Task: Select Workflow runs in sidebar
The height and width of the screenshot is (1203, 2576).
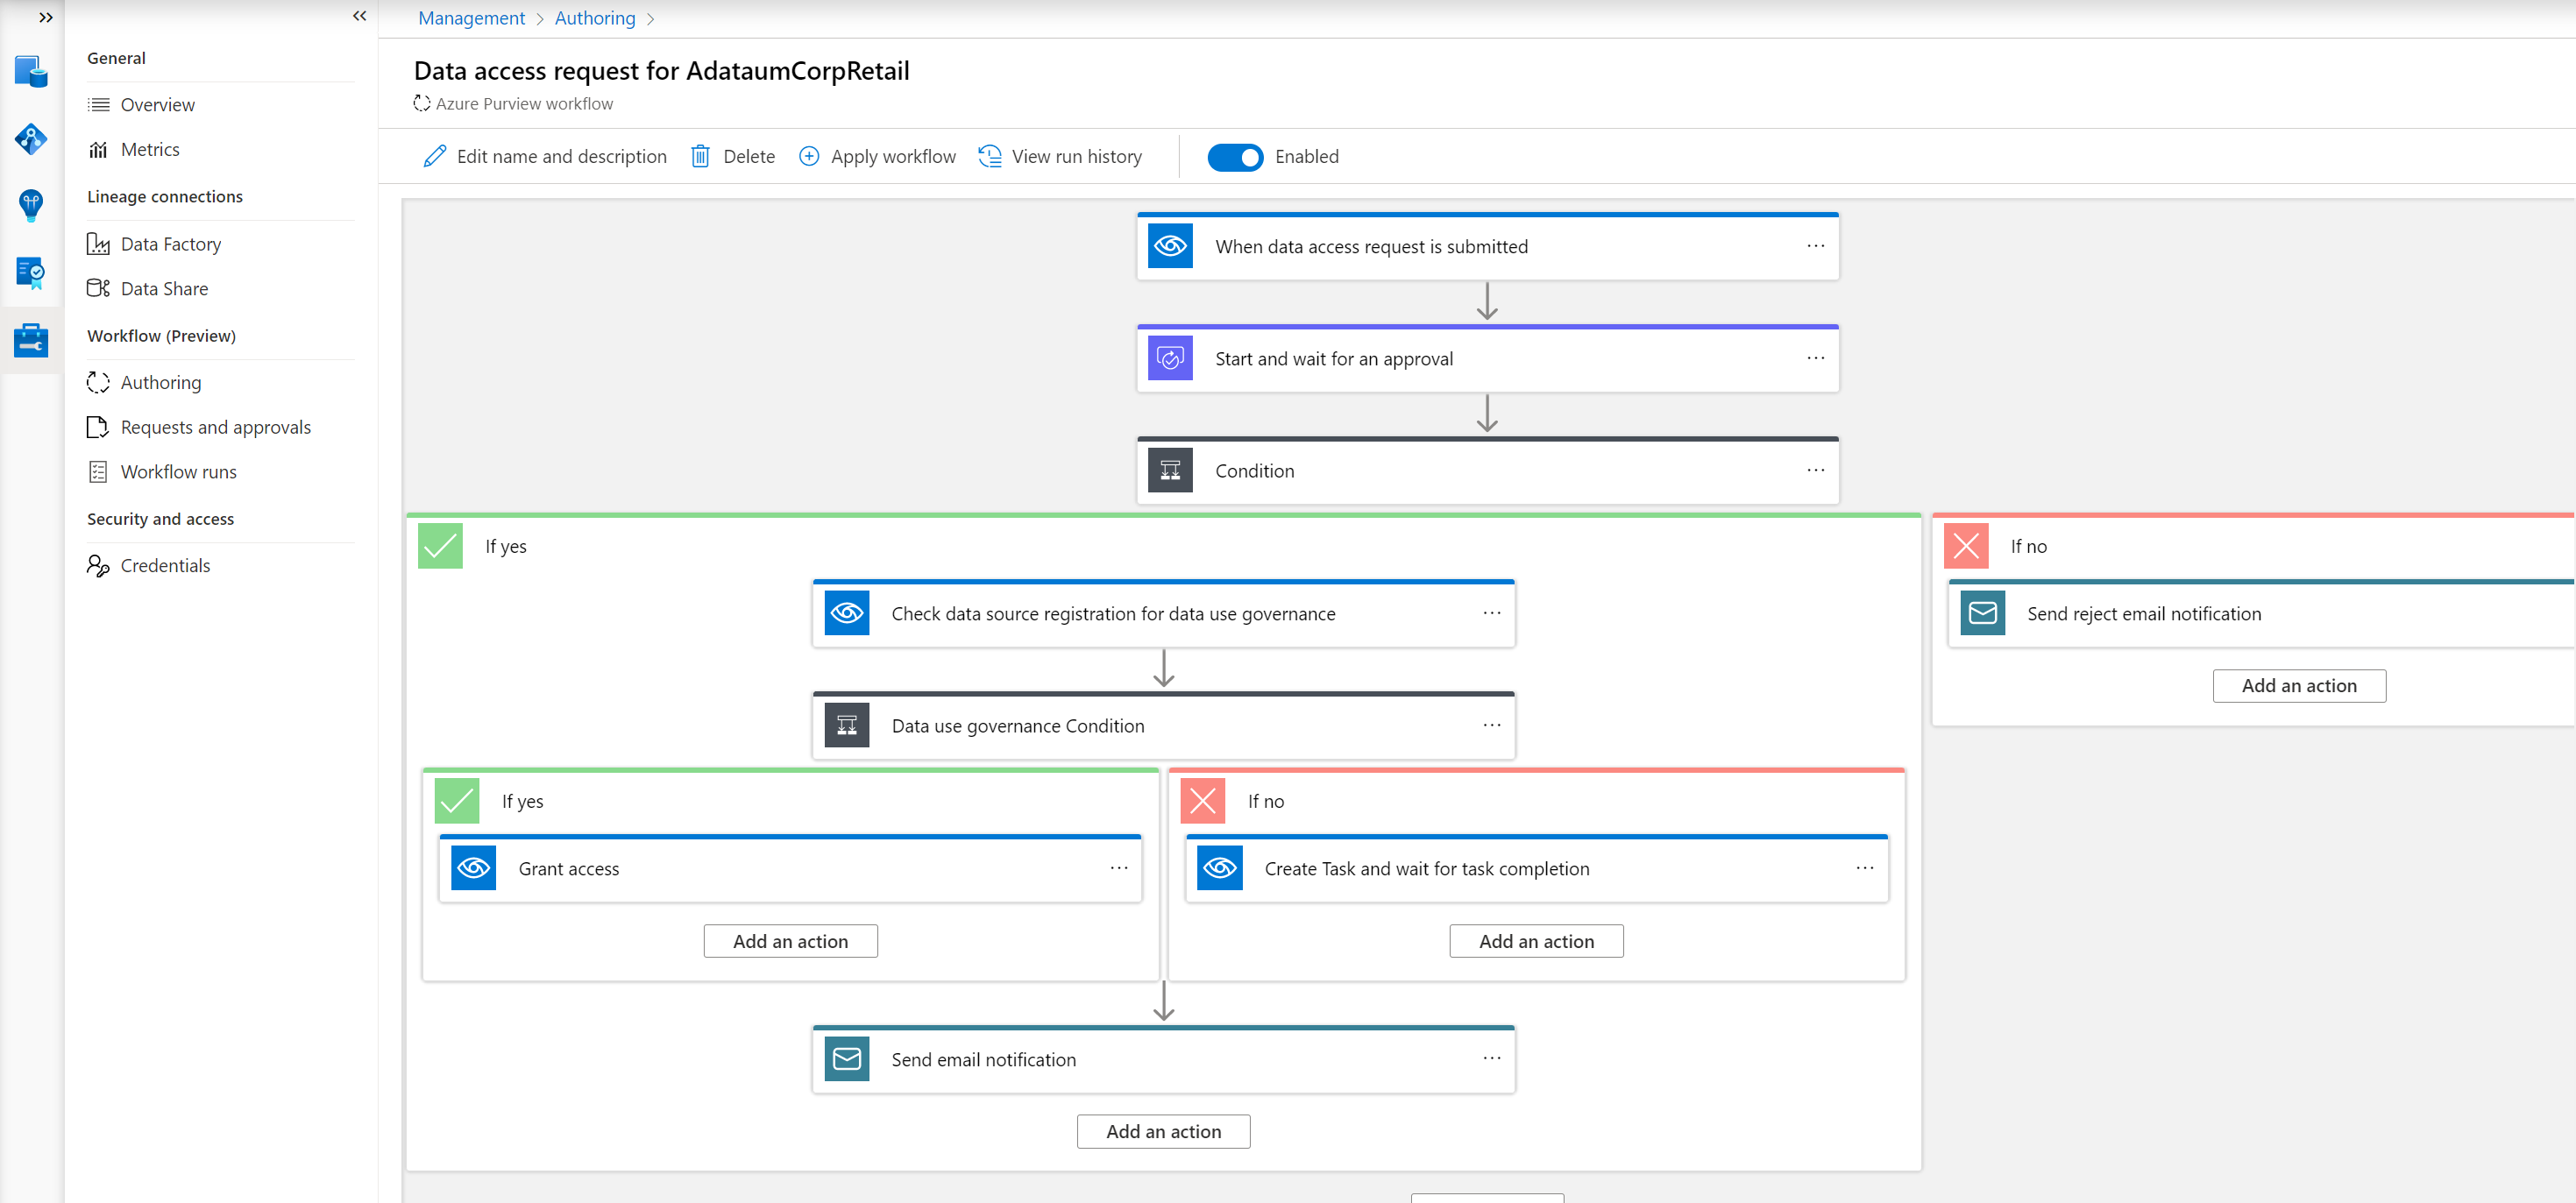Action: pyautogui.click(x=178, y=472)
